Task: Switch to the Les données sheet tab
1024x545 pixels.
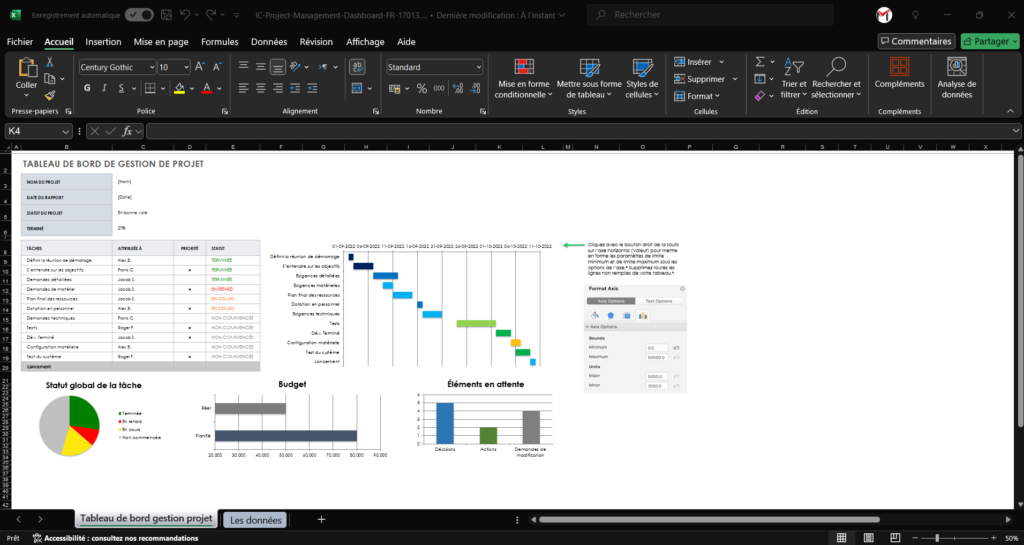Action: [257, 520]
